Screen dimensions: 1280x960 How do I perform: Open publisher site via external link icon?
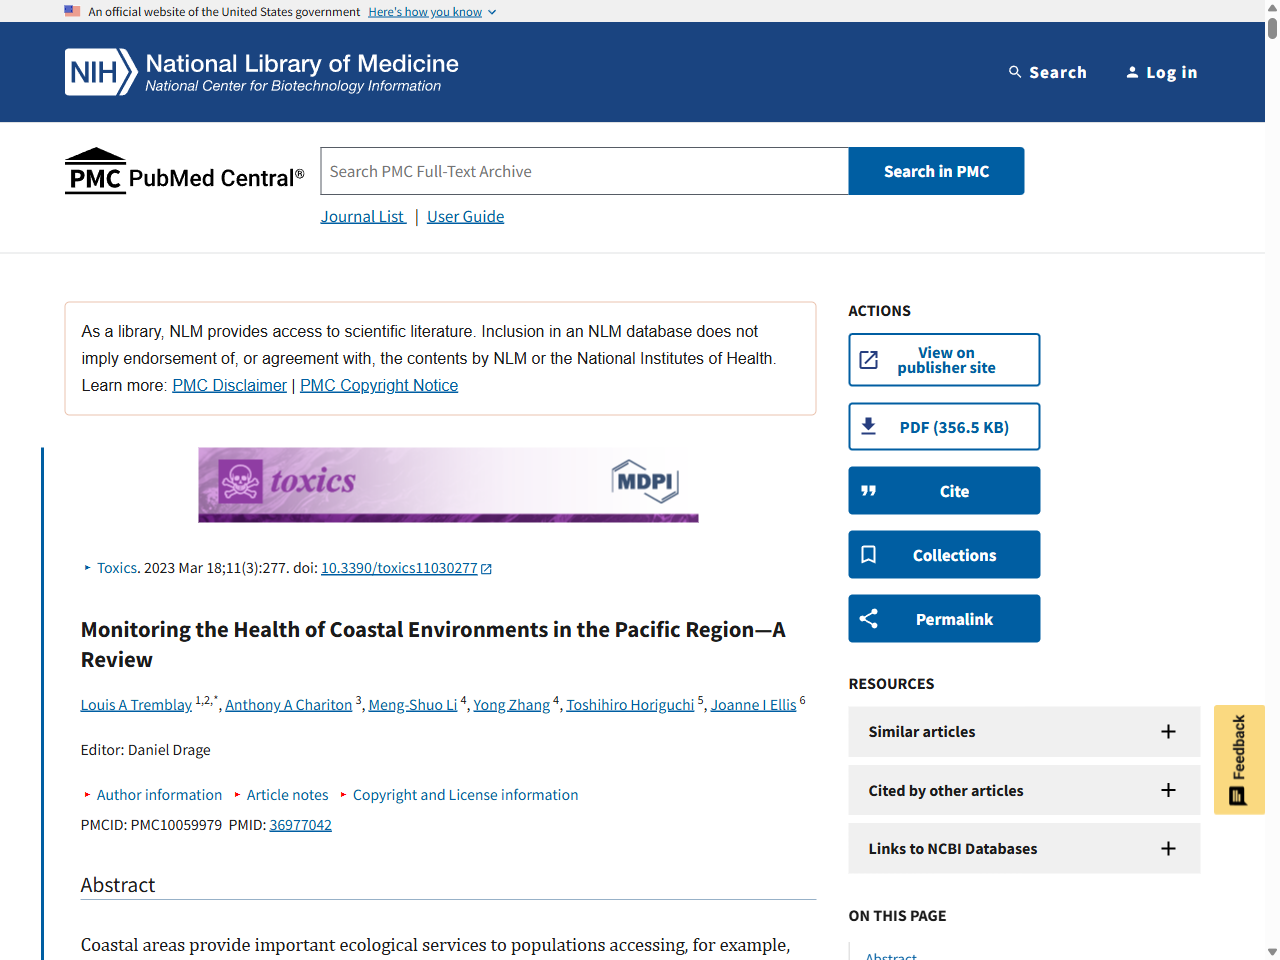pyautogui.click(x=869, y=359)
